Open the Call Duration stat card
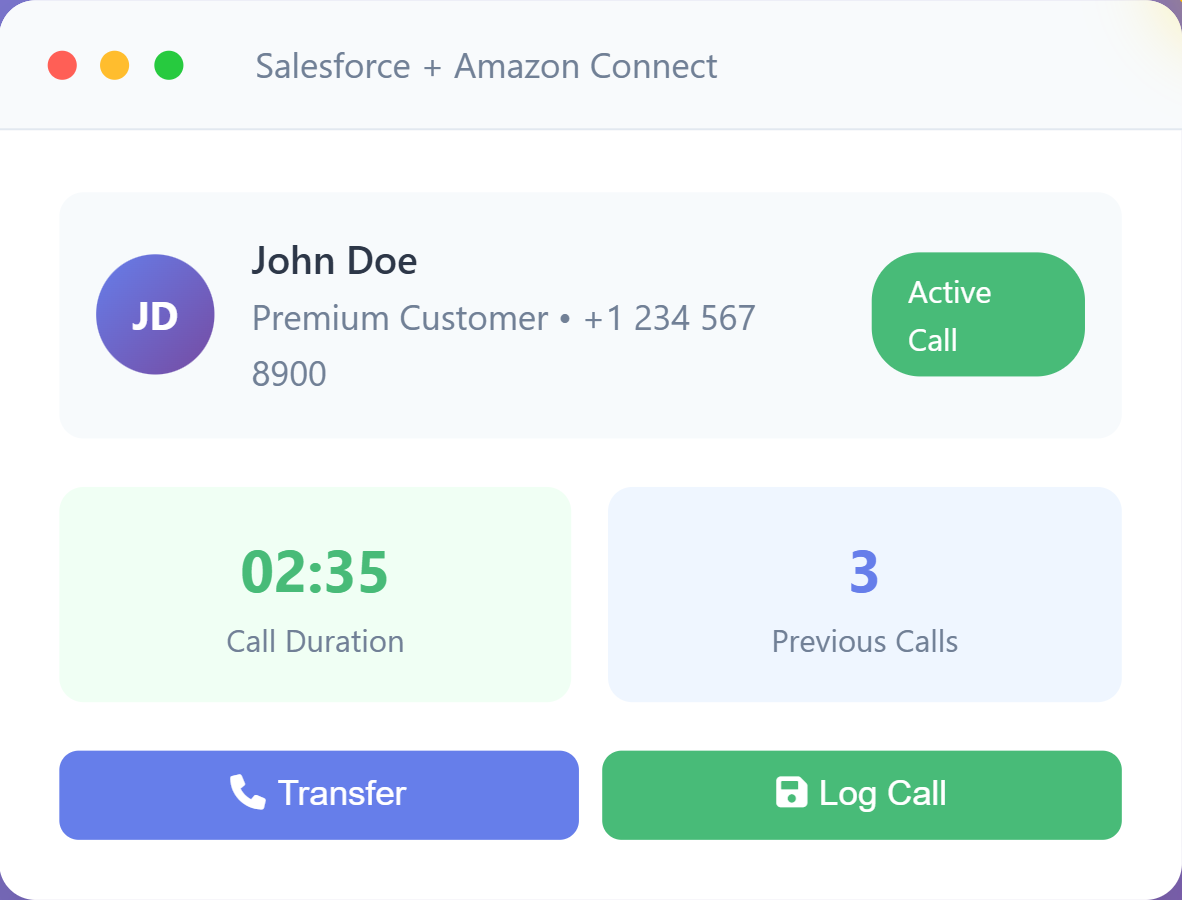Screen dimensions: 1182x900 [x=315, y=595]
